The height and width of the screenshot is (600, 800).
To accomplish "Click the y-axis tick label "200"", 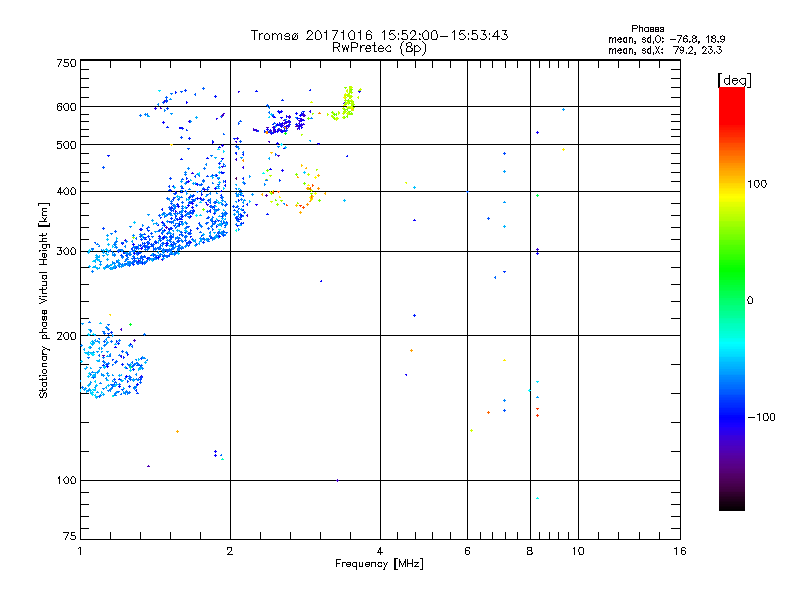I will tap(65, 336).
